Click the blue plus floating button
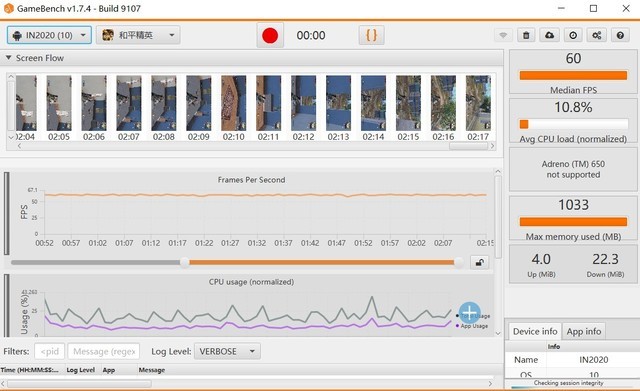 [x=469, y=313]
